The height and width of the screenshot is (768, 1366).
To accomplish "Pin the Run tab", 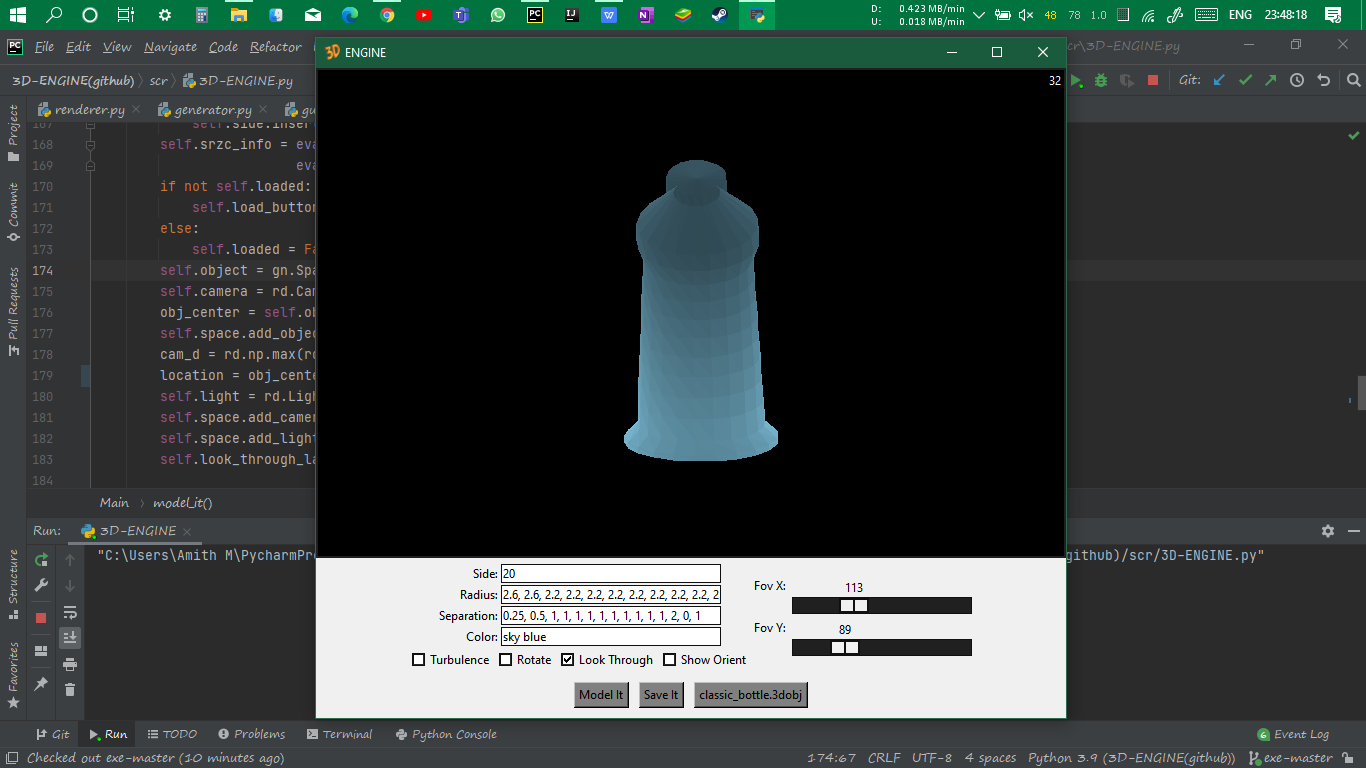I will coord(41,684).
